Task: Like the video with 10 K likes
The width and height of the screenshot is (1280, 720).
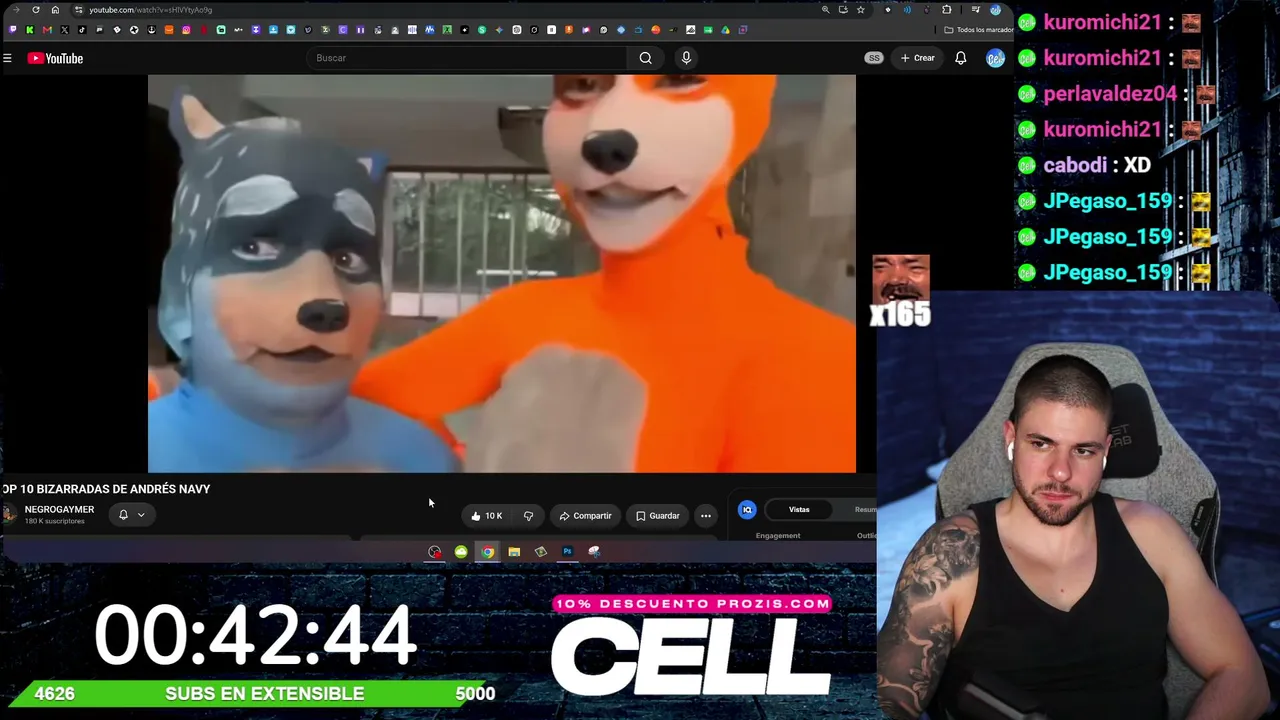Action: 486,516
